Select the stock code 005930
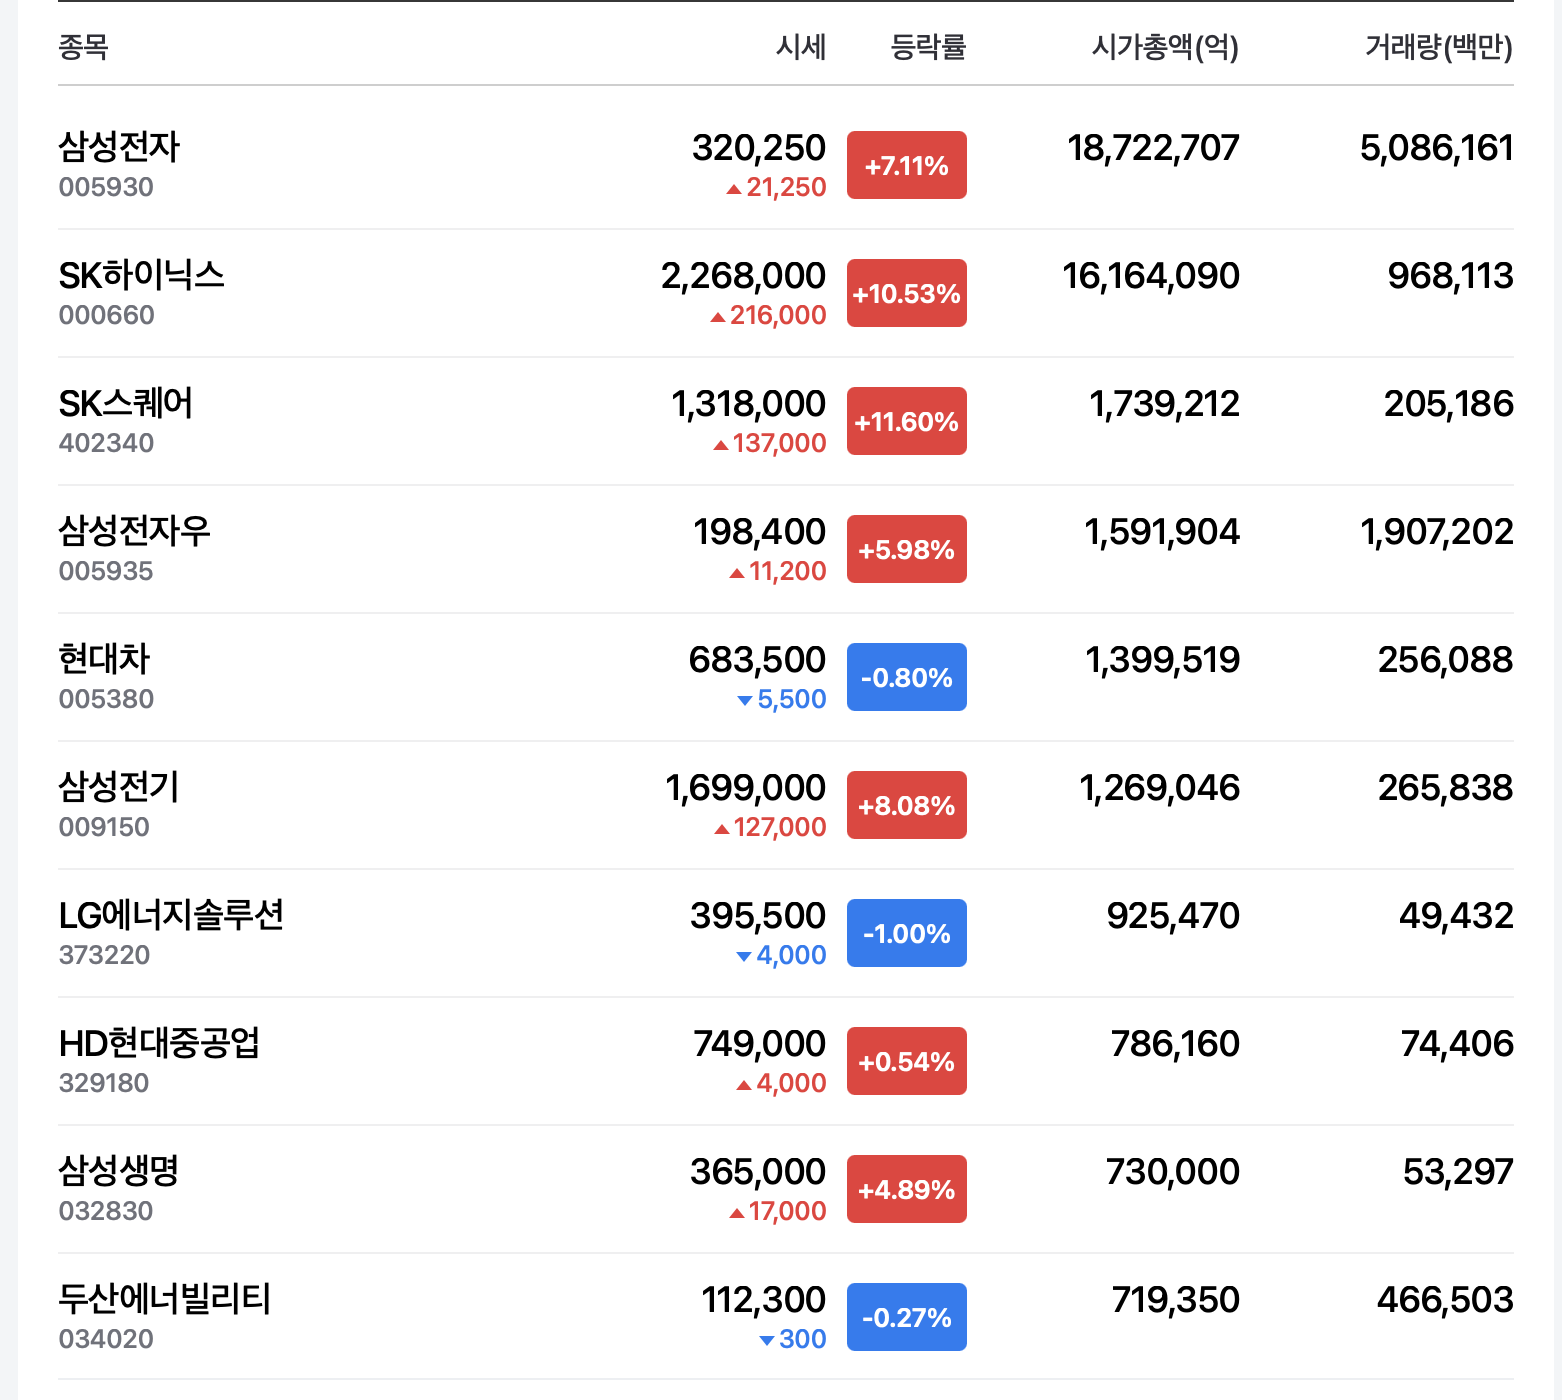Viewport: 1562px width, 1400px height. pyautogui.click(x=106, y=187)
